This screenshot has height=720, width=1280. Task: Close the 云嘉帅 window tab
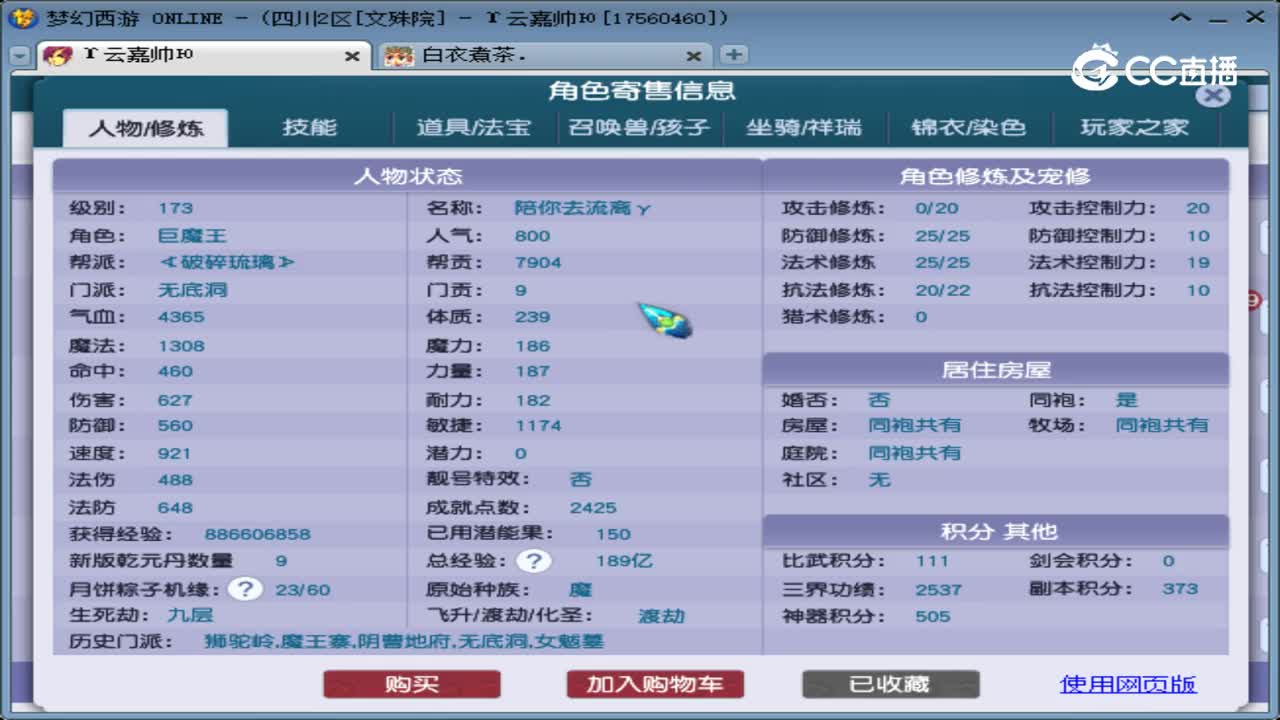[x=352, y=57]
